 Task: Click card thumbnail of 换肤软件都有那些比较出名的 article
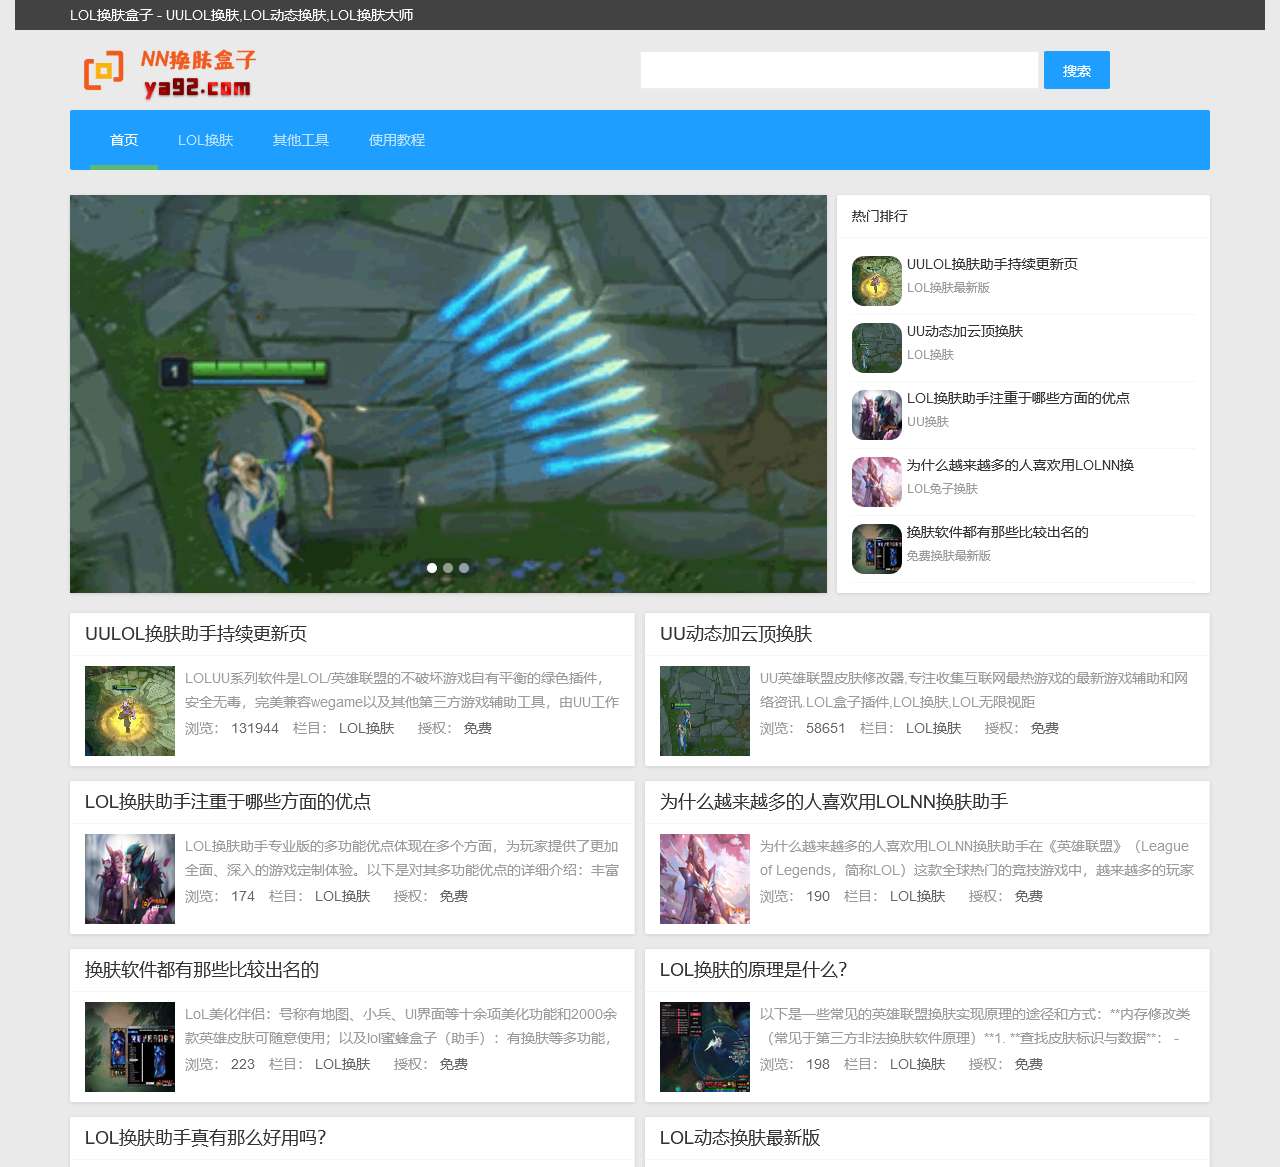130,1047
